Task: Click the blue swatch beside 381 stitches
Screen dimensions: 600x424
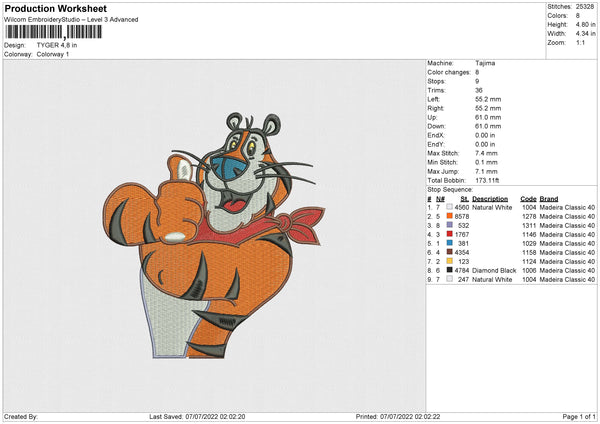Action: pyautogui.click(x=450, y=243)
